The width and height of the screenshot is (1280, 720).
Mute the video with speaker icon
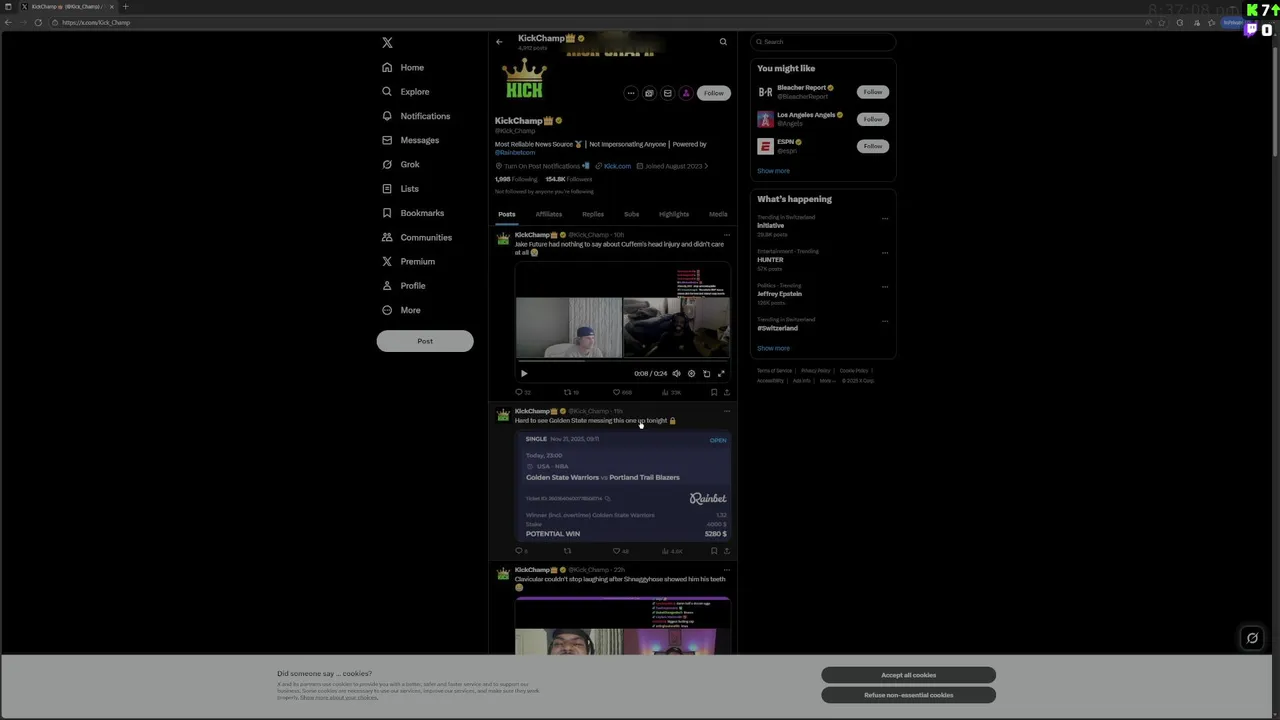coord(676,374)
